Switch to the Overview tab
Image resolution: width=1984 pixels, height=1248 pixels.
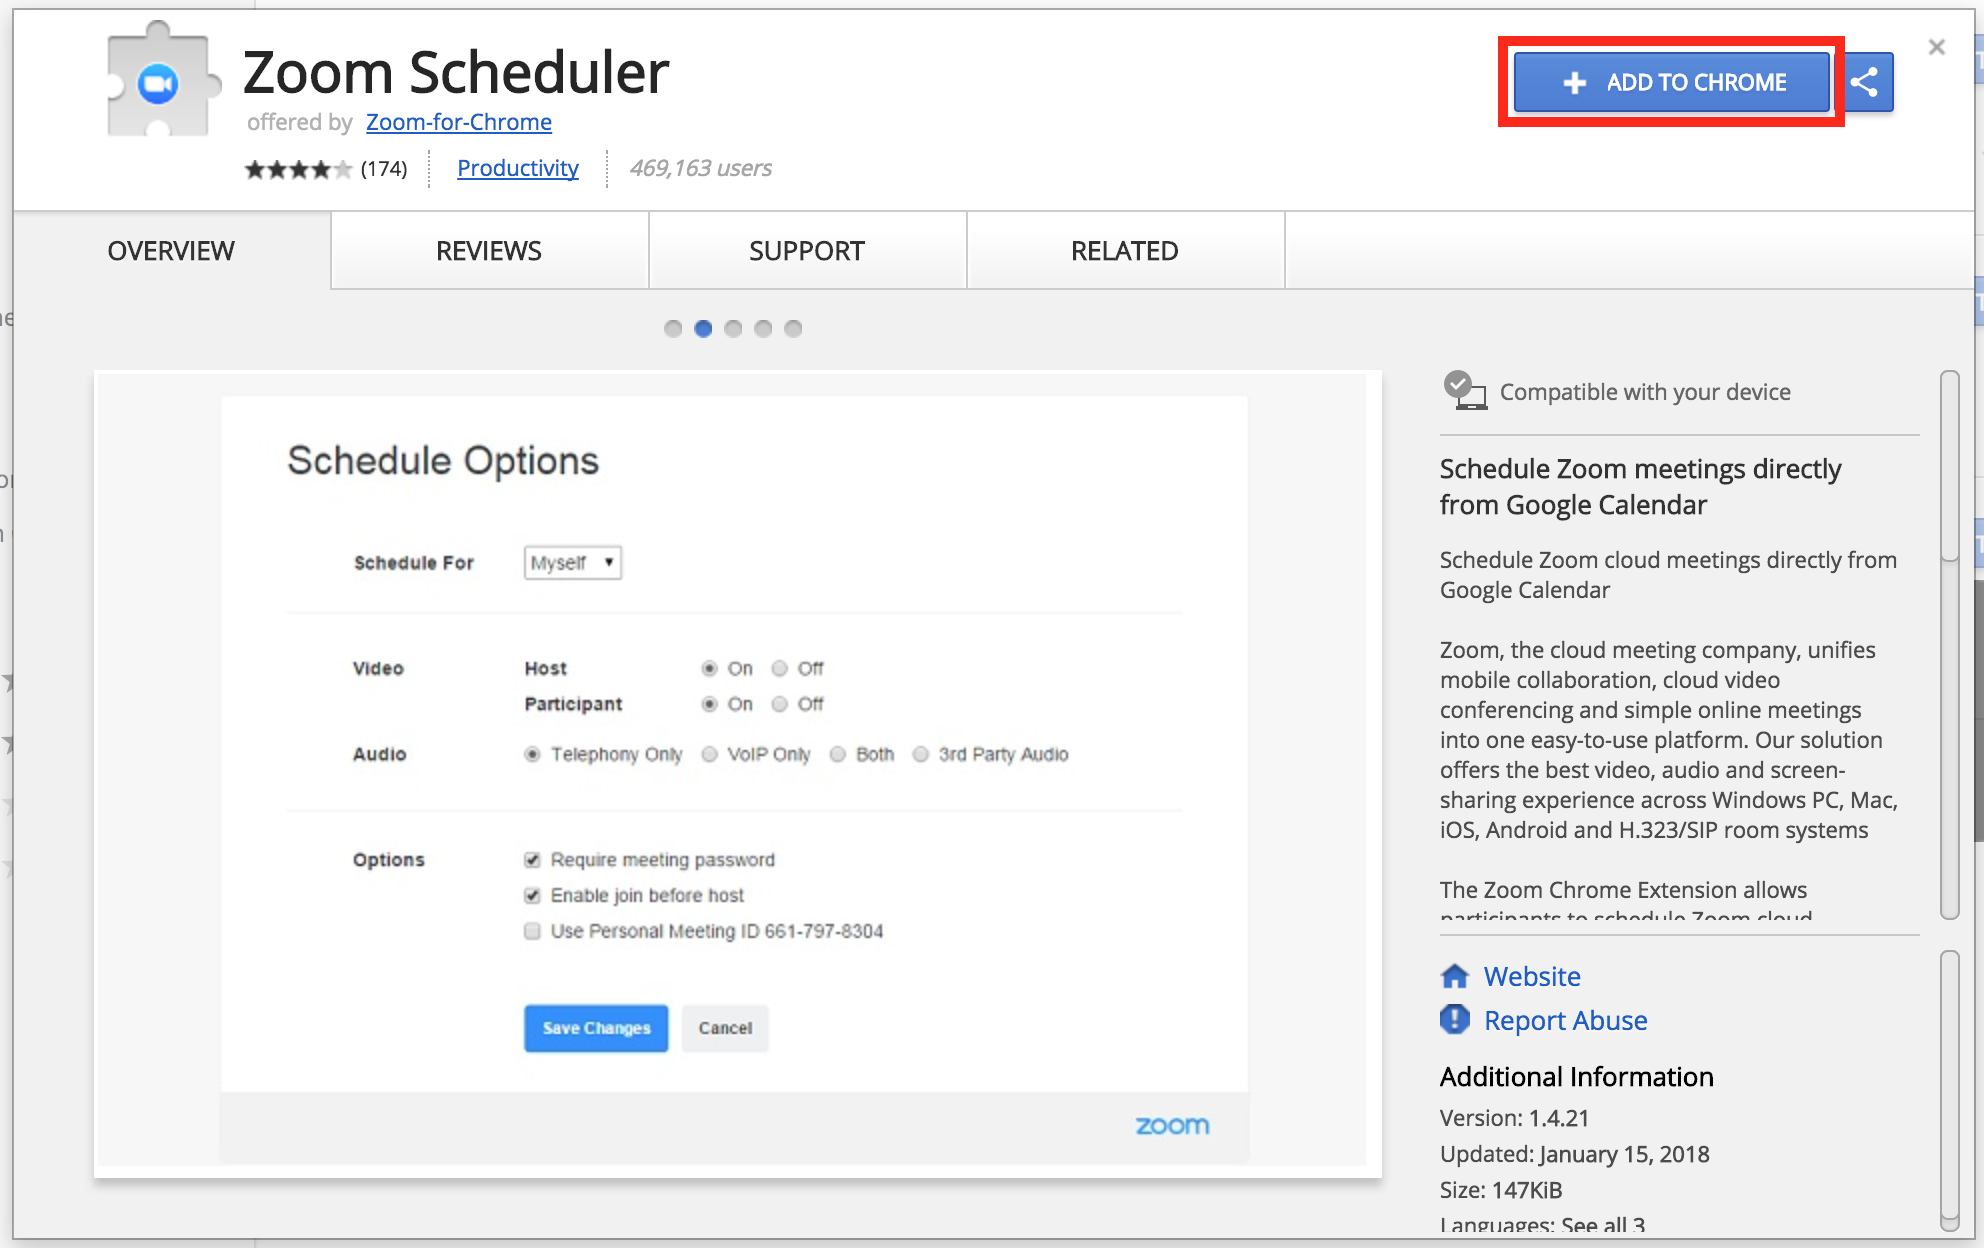tap(171, 251)
